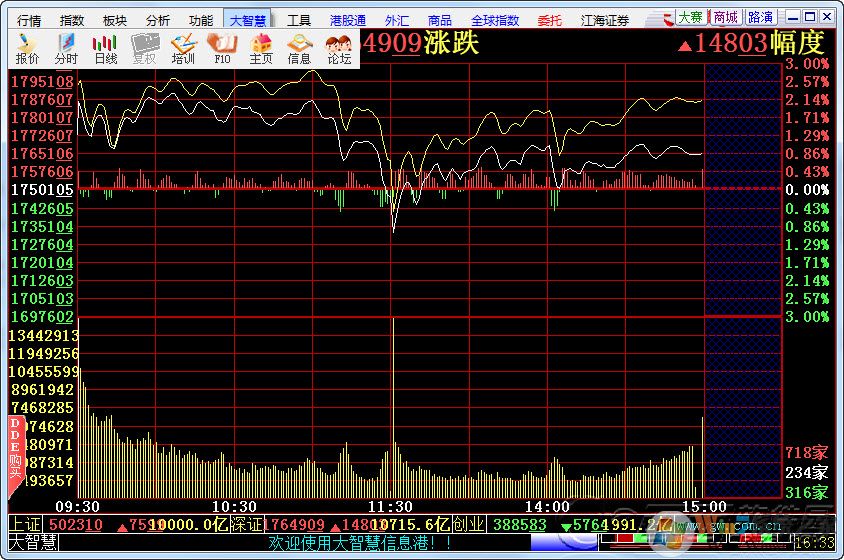Expand the 分析 analysis menu
The height and width of the screenshot is (560, 844).
(x=158, y=19)
